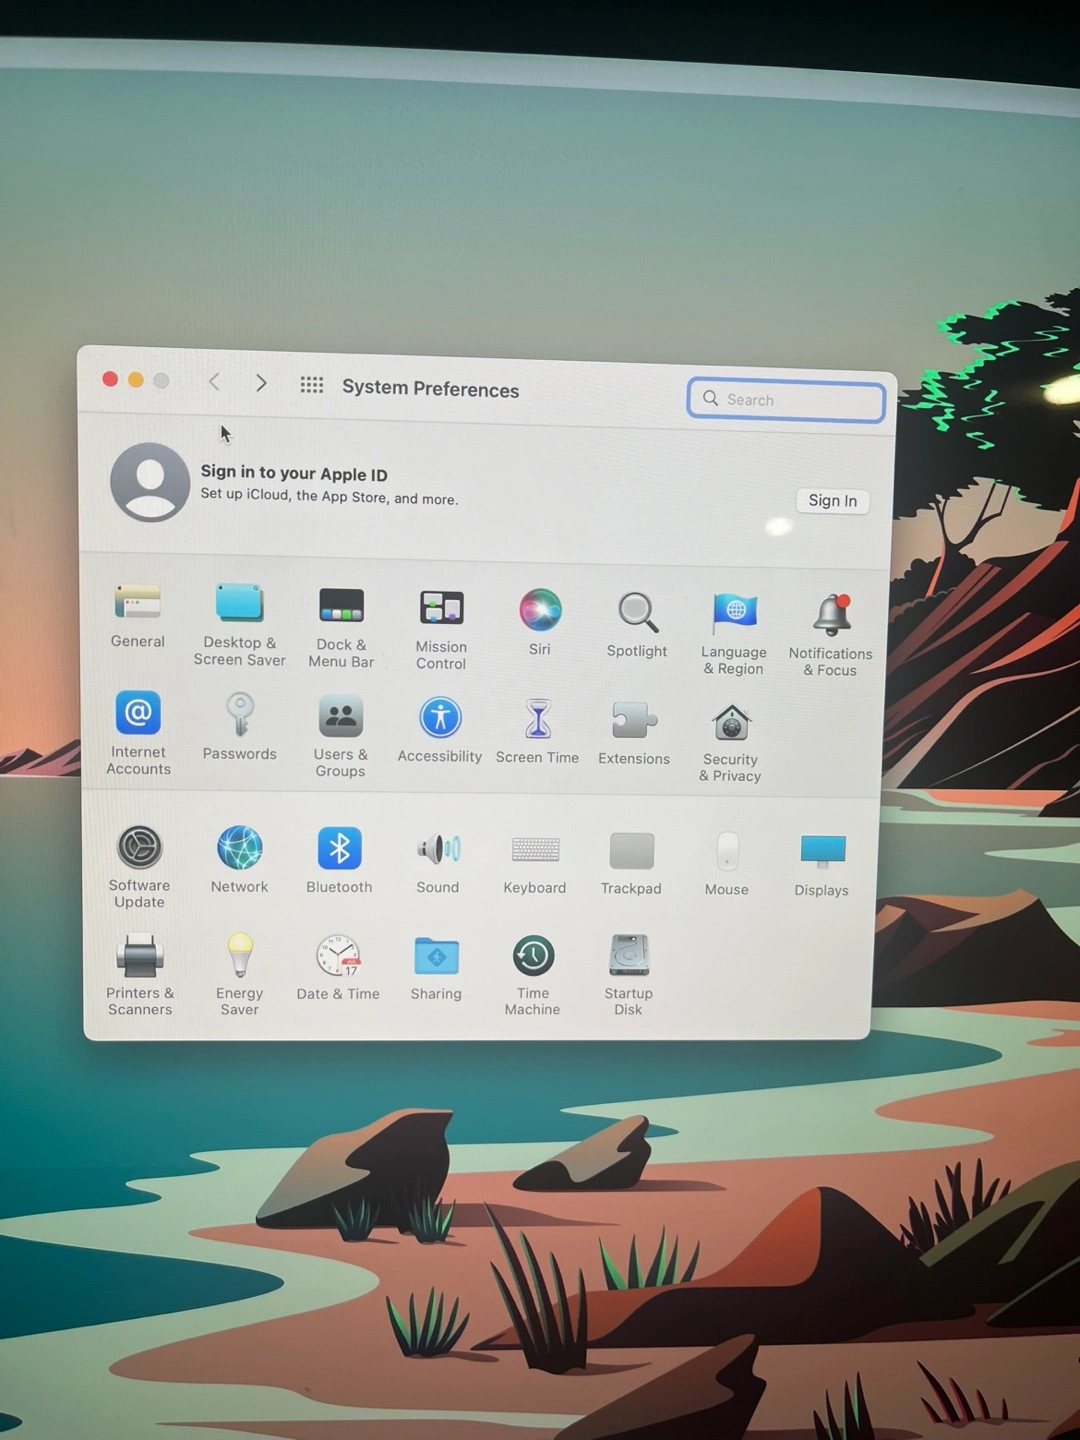
Task: Open Accessibility settings
Action: (440, 718)
